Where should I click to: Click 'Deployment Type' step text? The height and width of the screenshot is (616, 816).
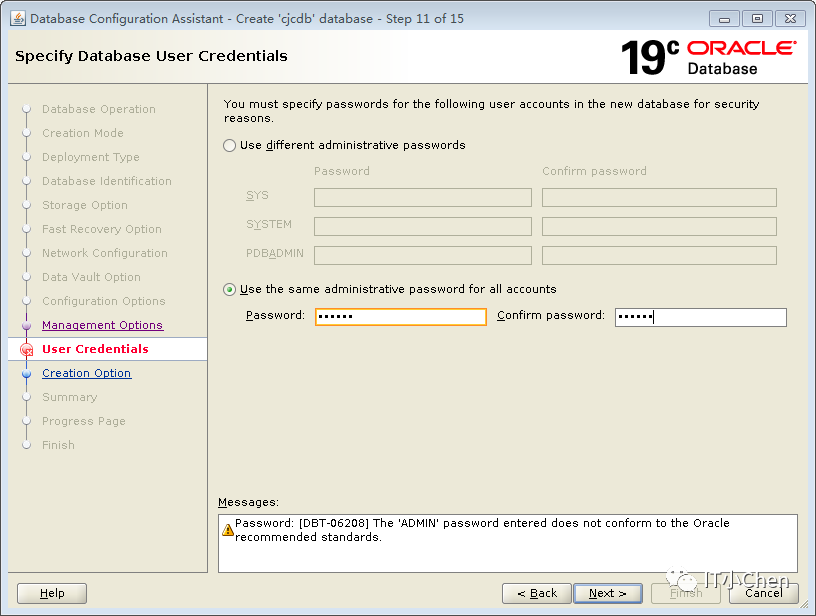[x=91, y=157]
